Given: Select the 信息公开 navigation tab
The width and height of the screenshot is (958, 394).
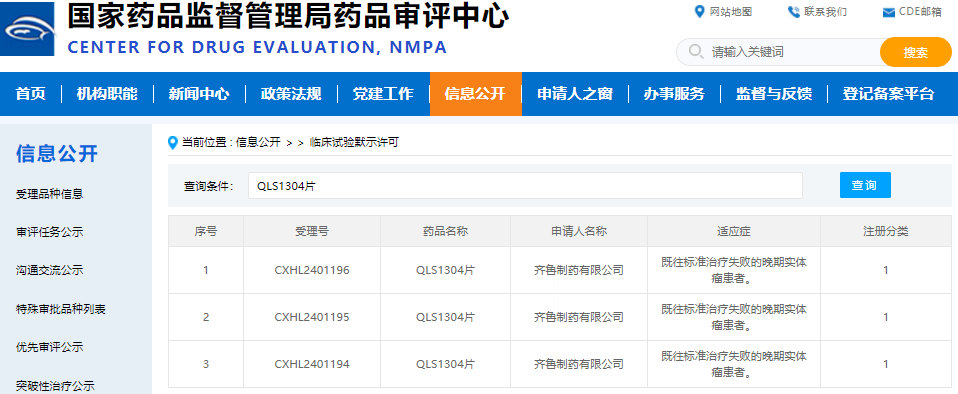Looking at the screenshot, I should 475,94.
